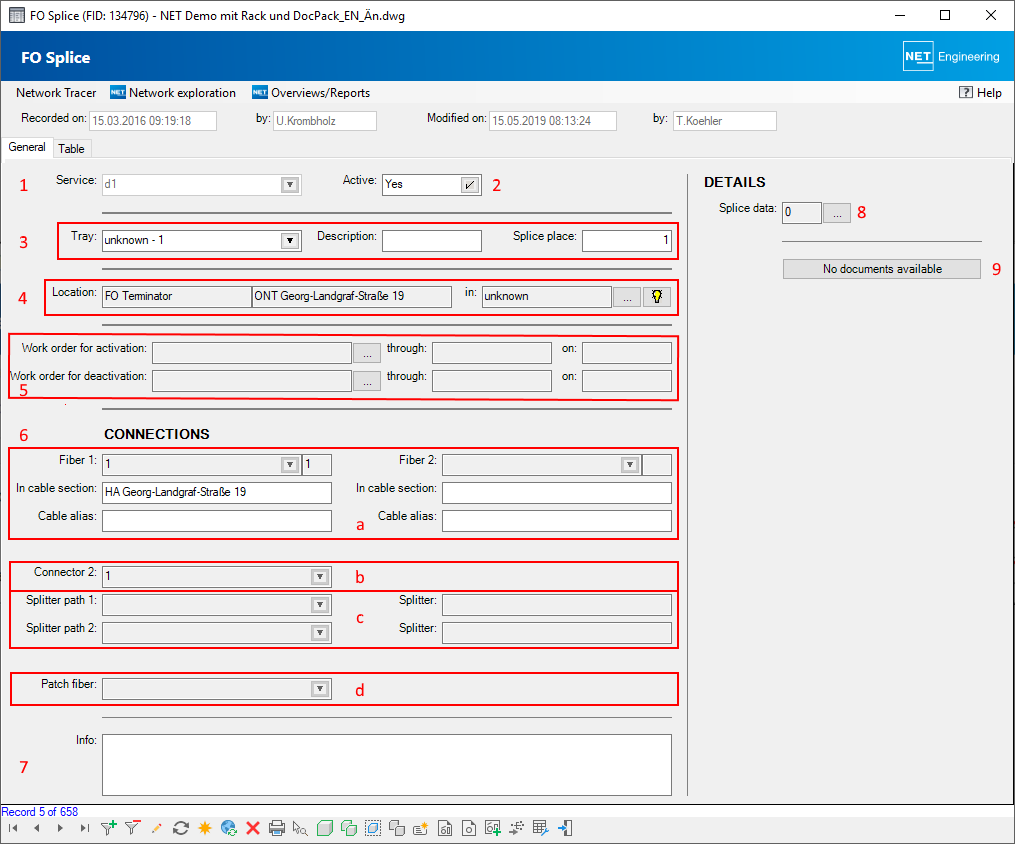Click the orange star new record icon
Image resolution: width=1015 pixels, height=844 pixels.
[x=205, y=828]
